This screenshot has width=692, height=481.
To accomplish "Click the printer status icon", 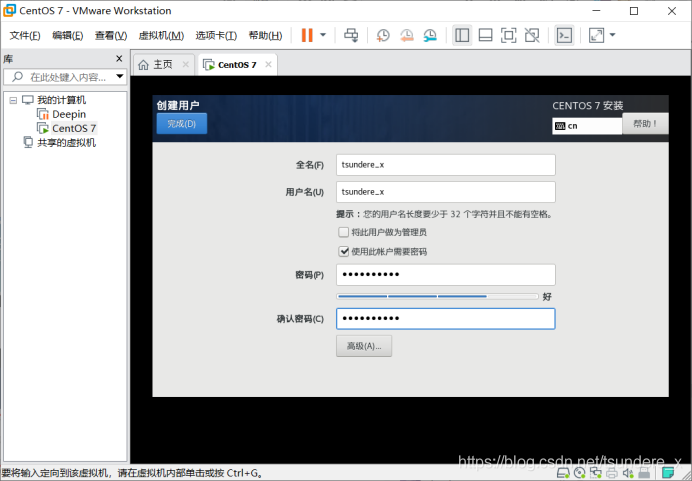I will coord(612,473).
